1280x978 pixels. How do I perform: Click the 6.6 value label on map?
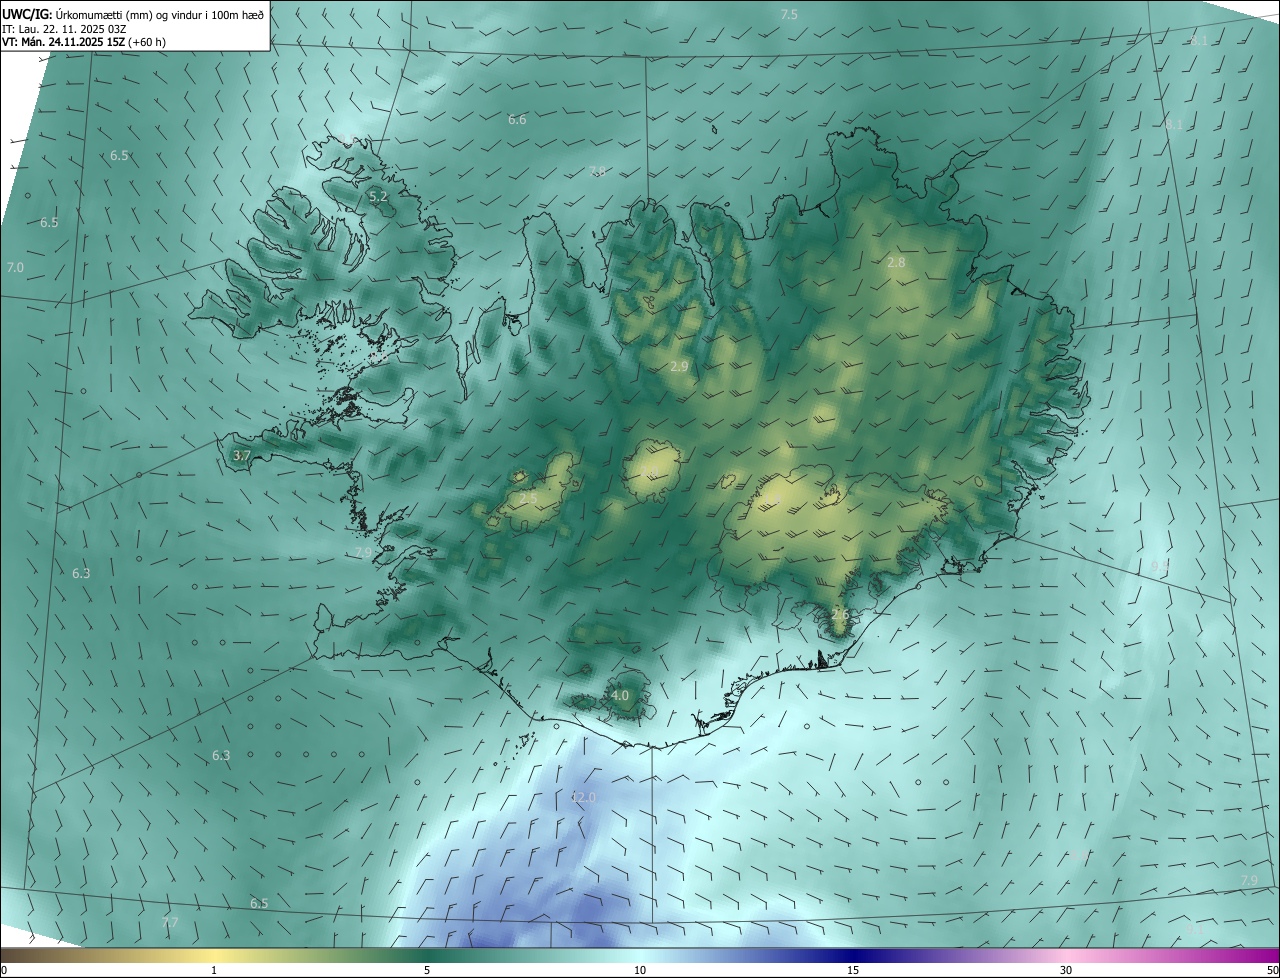pyautogui.click(x=517, y=120)
